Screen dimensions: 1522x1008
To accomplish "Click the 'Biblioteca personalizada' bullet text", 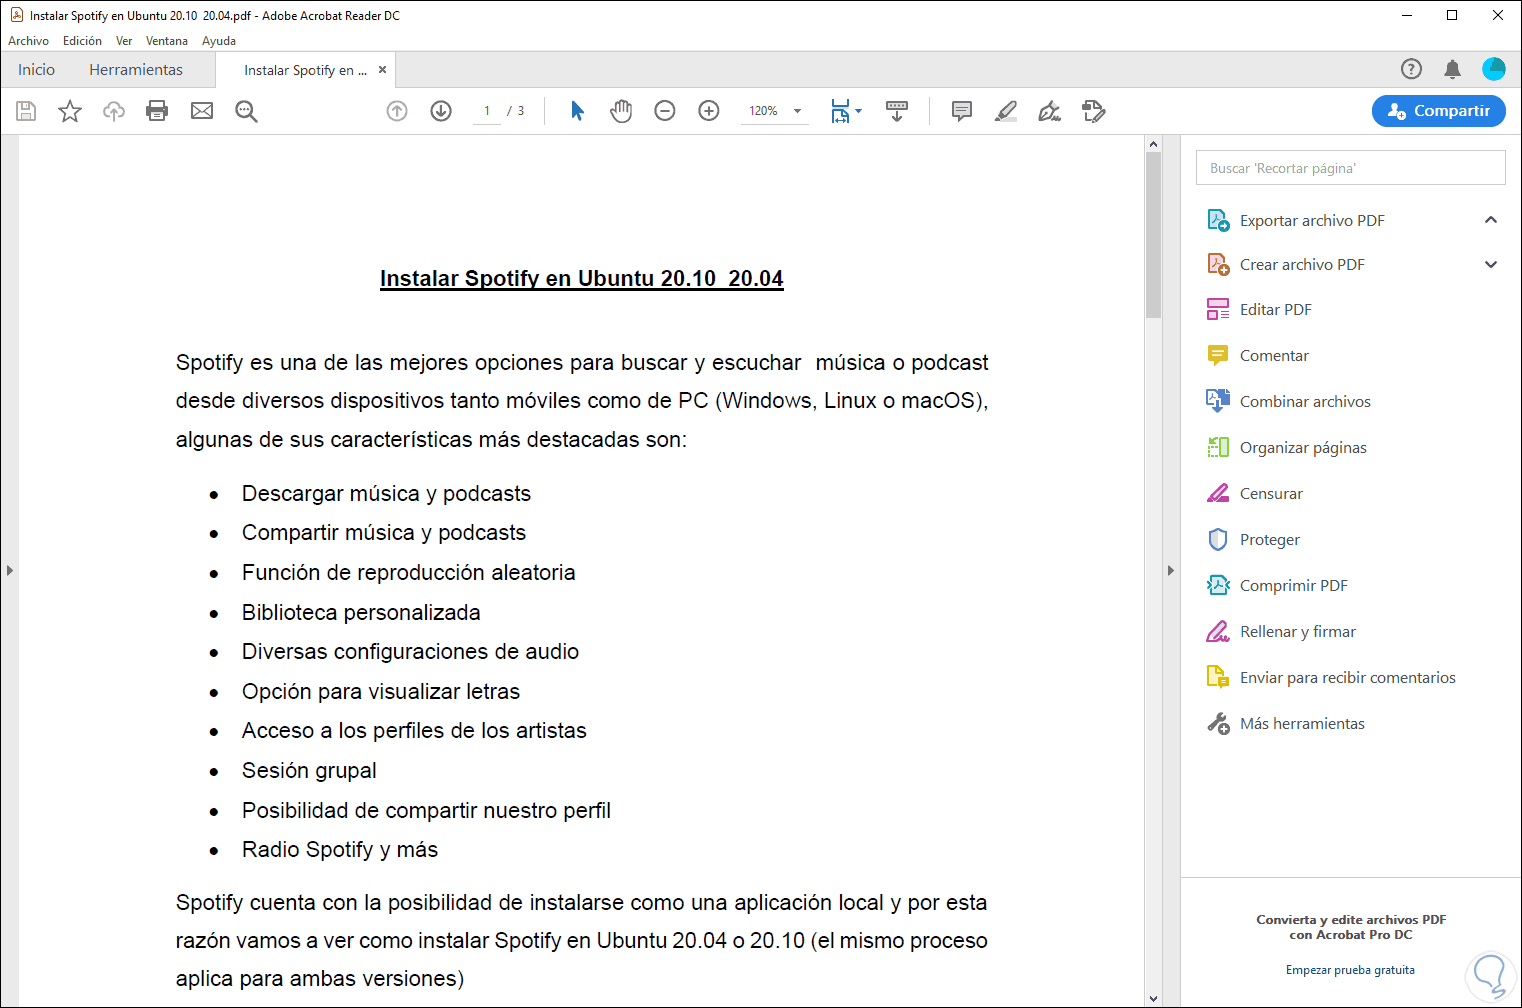I will (361, 612).
